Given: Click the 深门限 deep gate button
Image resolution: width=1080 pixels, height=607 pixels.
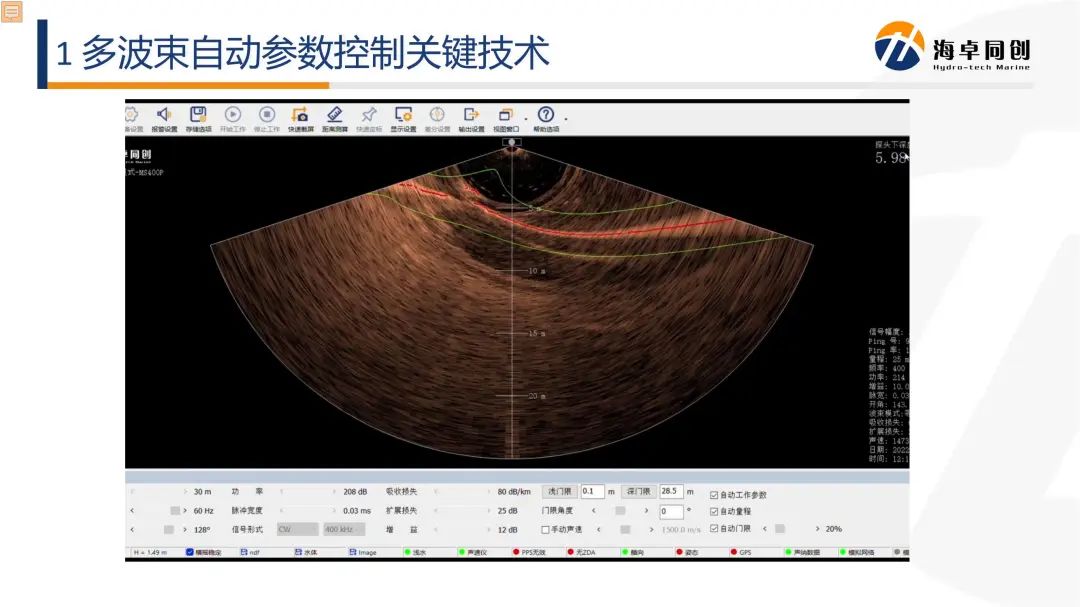Looking at the screenshot, I should pyautogui.click(x=637, y=492).
